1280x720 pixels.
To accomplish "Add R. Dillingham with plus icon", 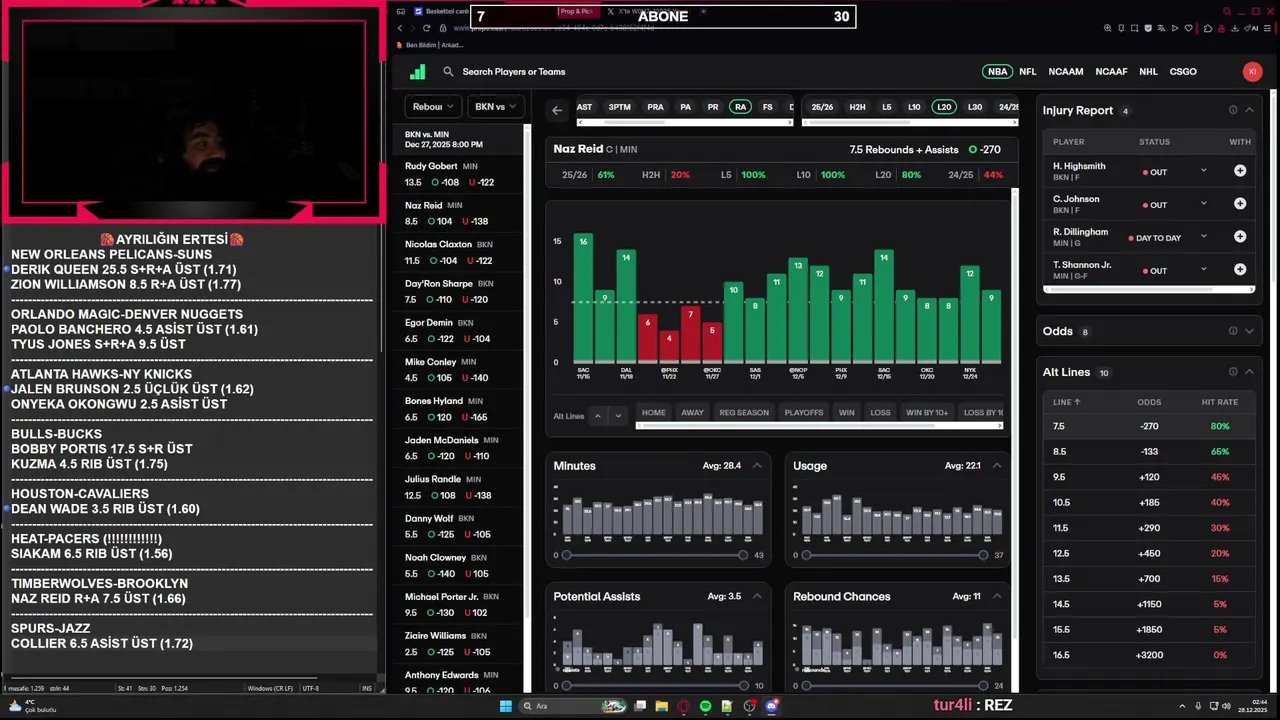I will [1240, 237].
